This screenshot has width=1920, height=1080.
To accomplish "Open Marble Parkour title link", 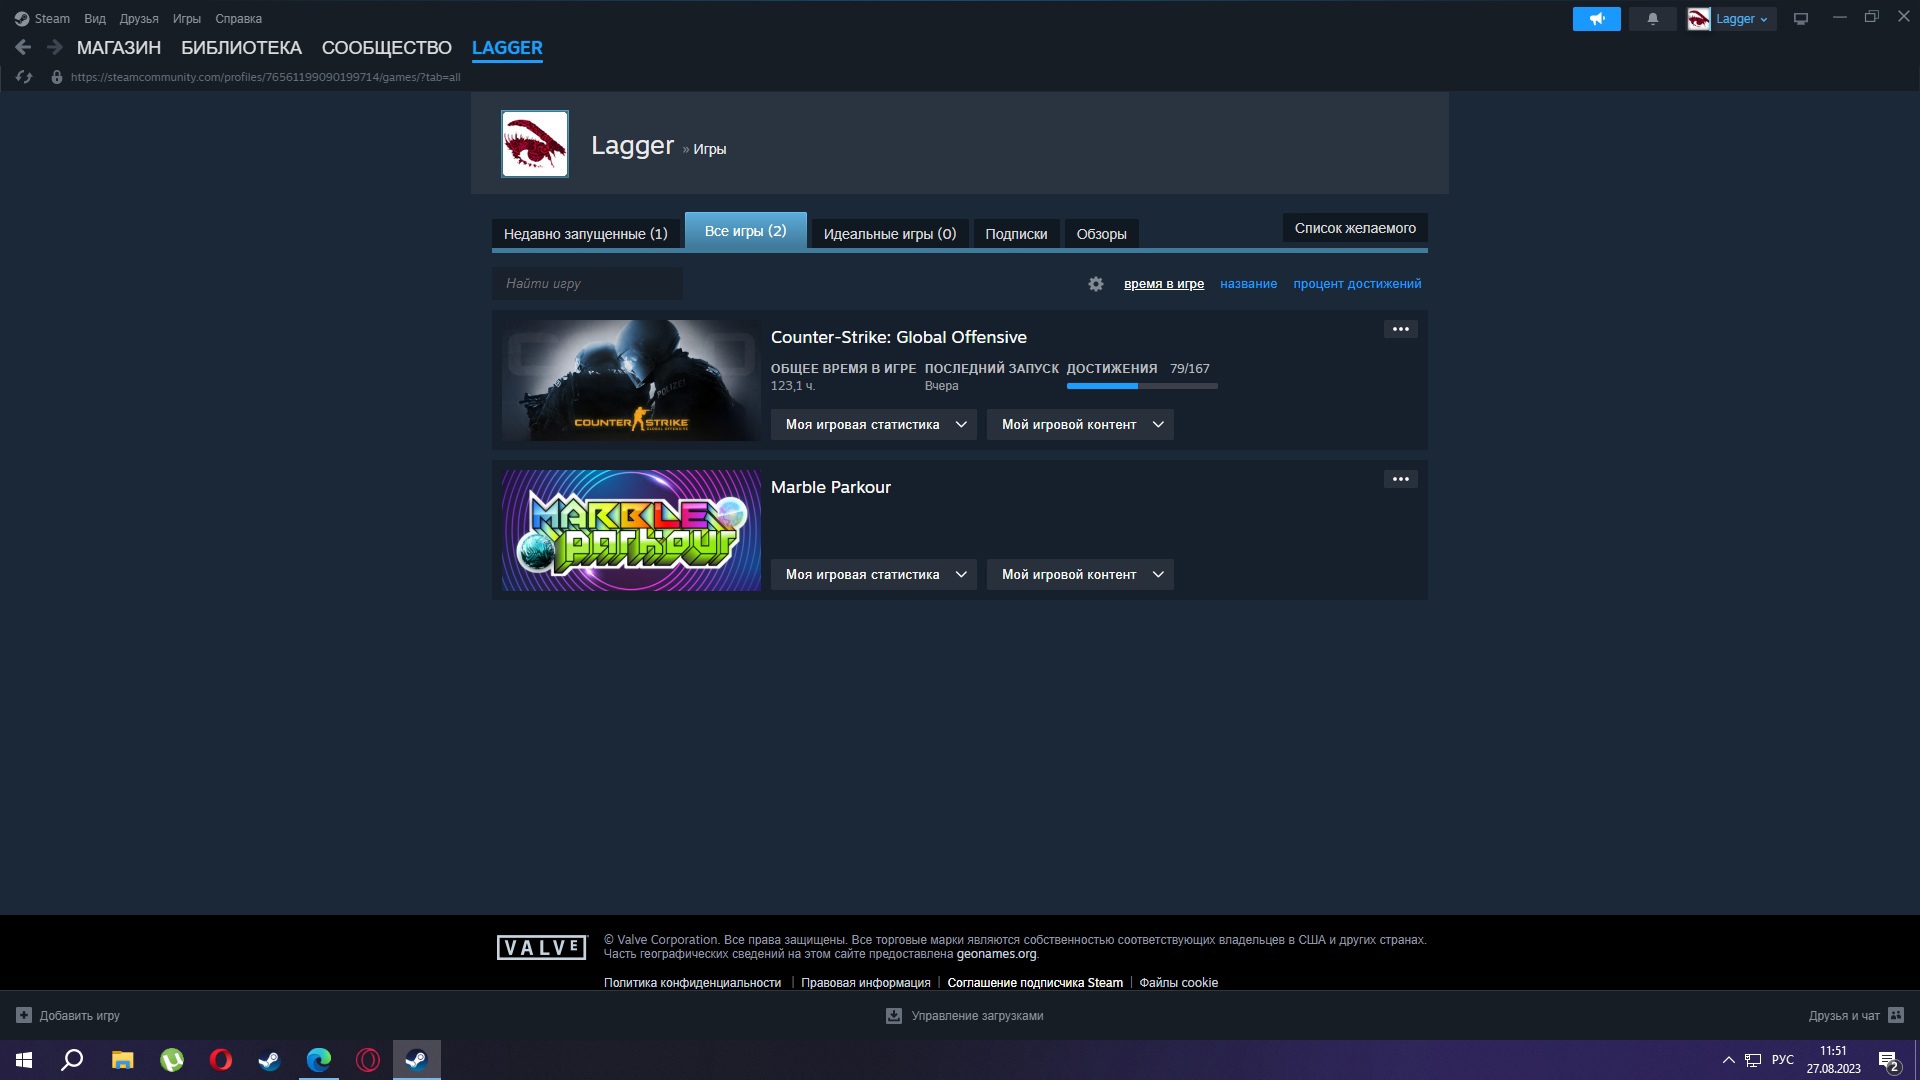I will (830, 487).
